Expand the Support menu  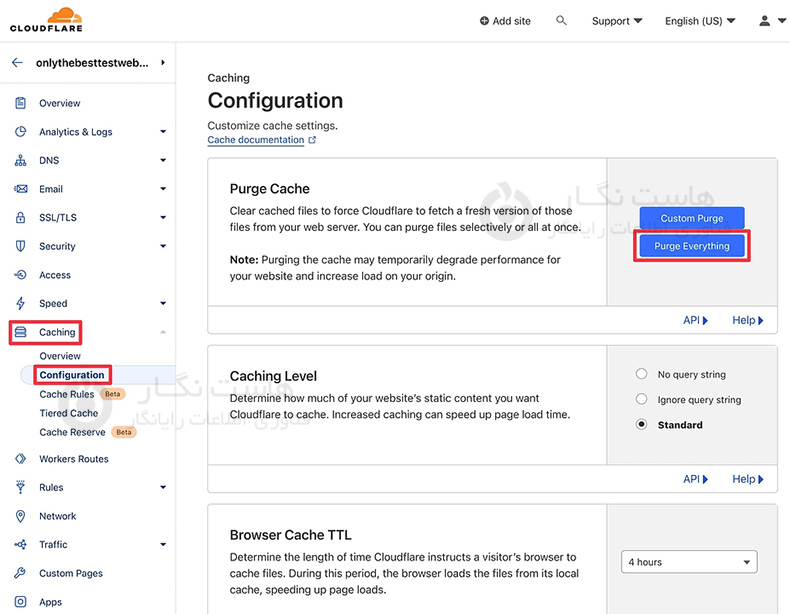pos(617,21)
